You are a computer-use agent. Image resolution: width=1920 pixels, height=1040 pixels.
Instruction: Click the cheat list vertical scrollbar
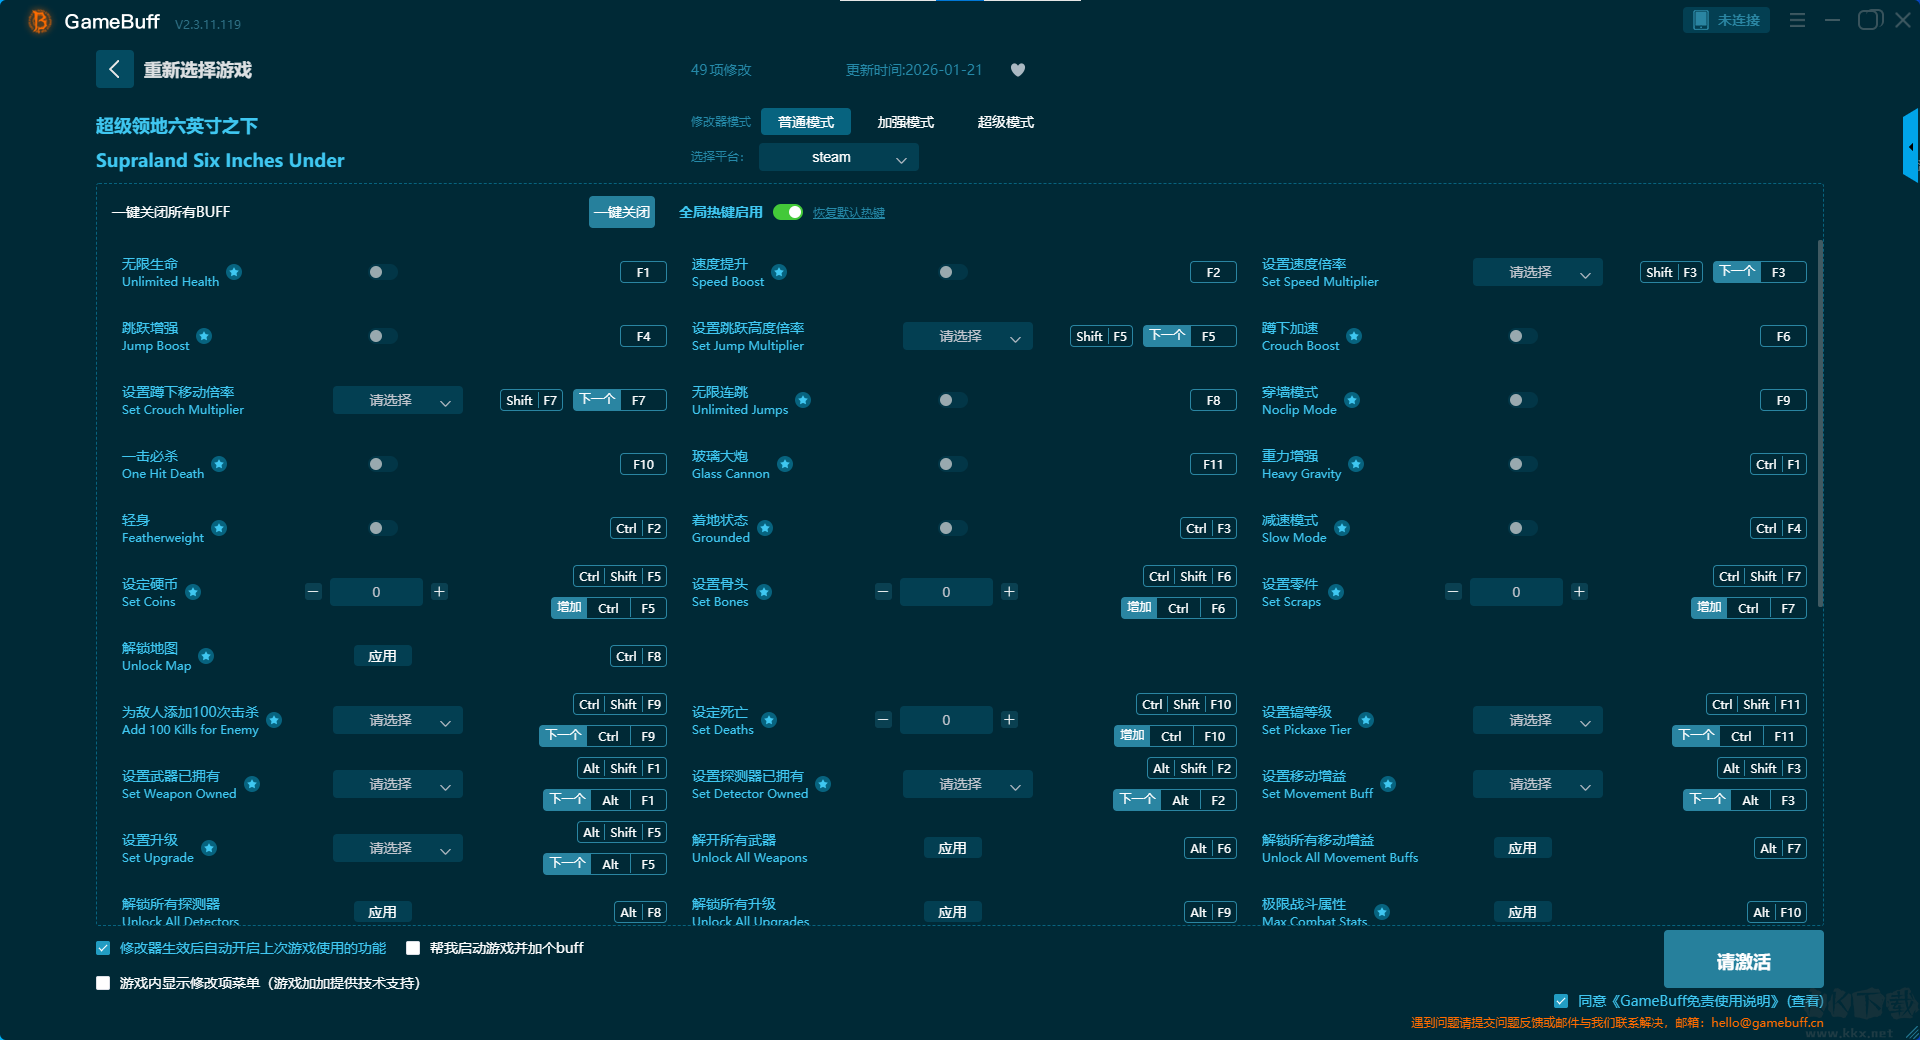click(1820, 423)
